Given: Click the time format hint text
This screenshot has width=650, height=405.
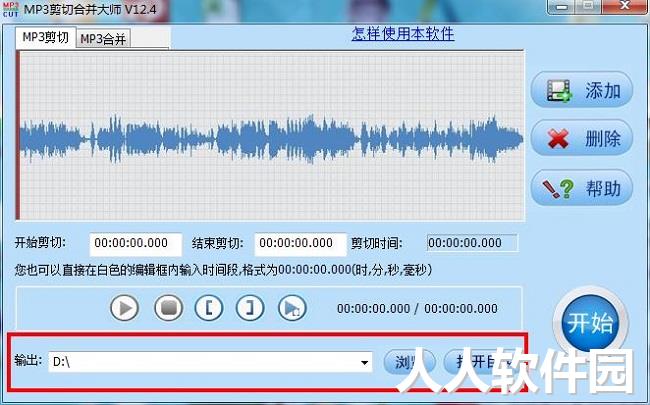Looking at the screenshot, I should pyautogui.click(x=223, y=270).
